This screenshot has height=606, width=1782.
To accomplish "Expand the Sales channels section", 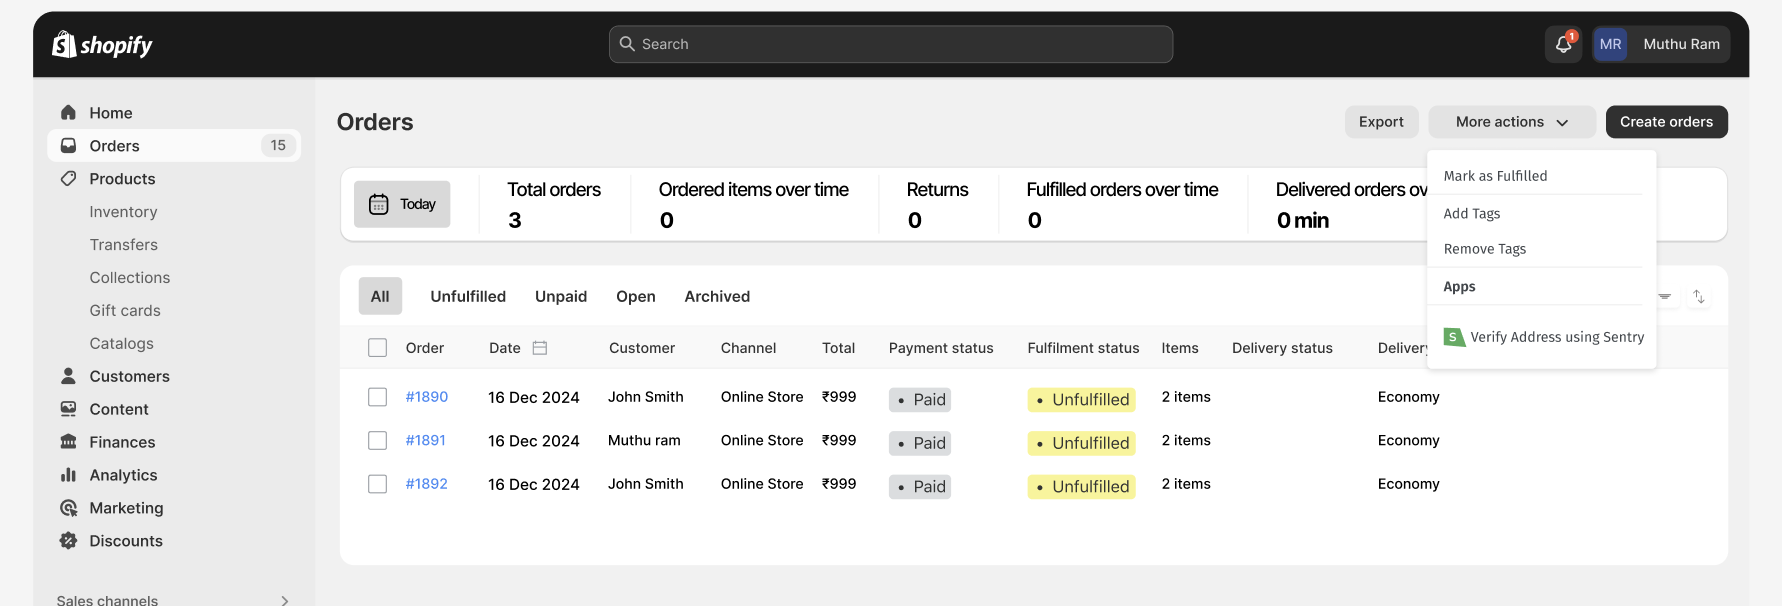I will coord(284,600).
